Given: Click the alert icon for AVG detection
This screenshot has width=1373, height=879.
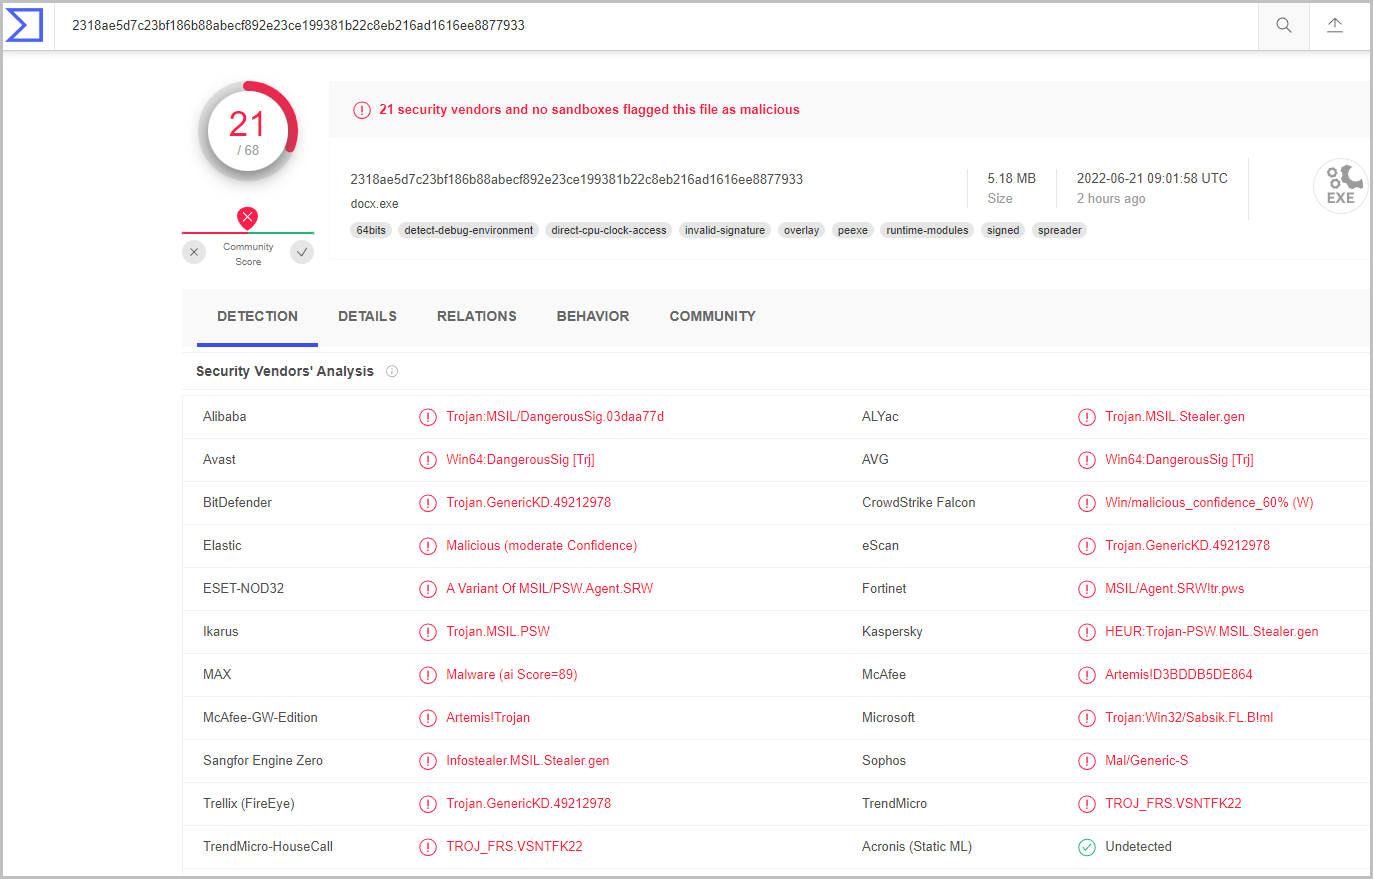Looking at the screenshot, I should [x=1087, y=460].
